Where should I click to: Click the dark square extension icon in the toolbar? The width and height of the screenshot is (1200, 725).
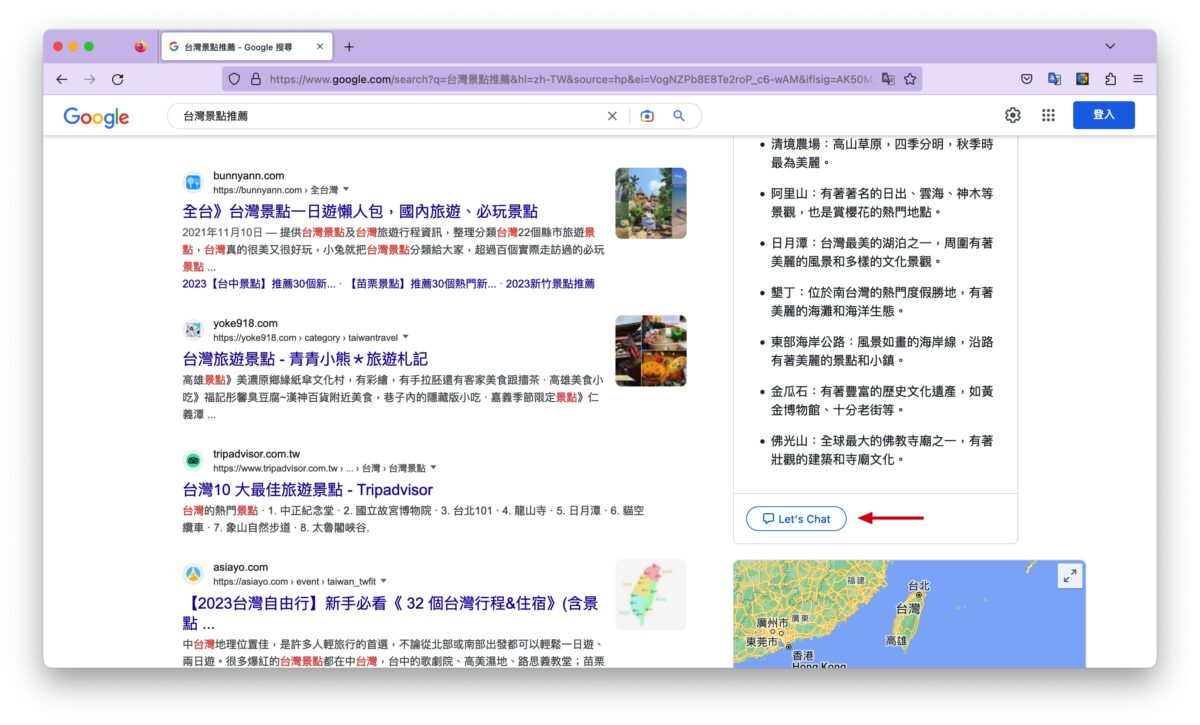coord(1082,79)
